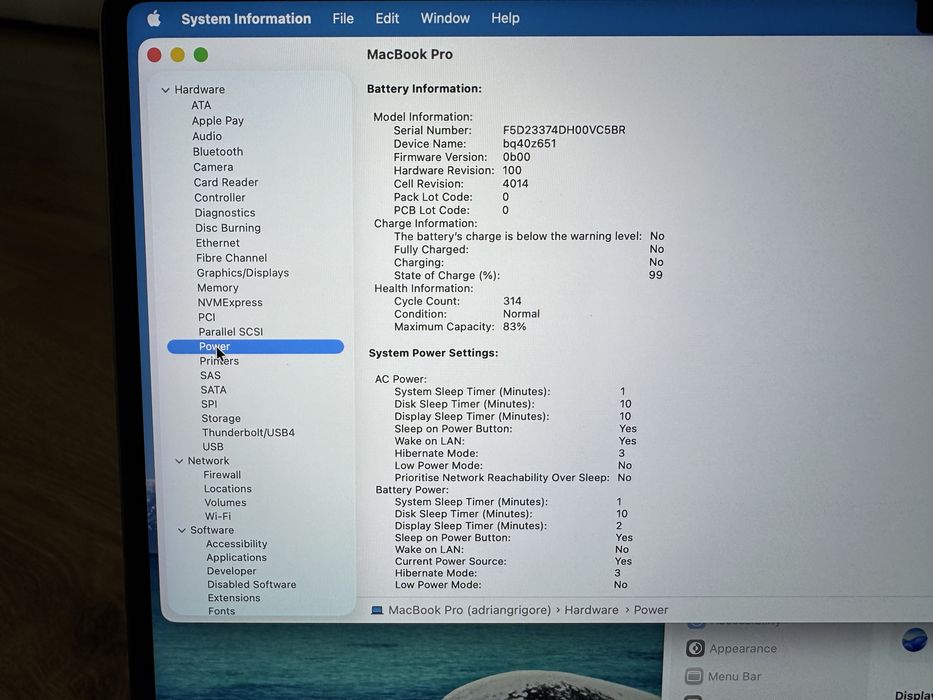Screen dimensions: 933x700
Task: Select Applications under Software
Action: 236,558
